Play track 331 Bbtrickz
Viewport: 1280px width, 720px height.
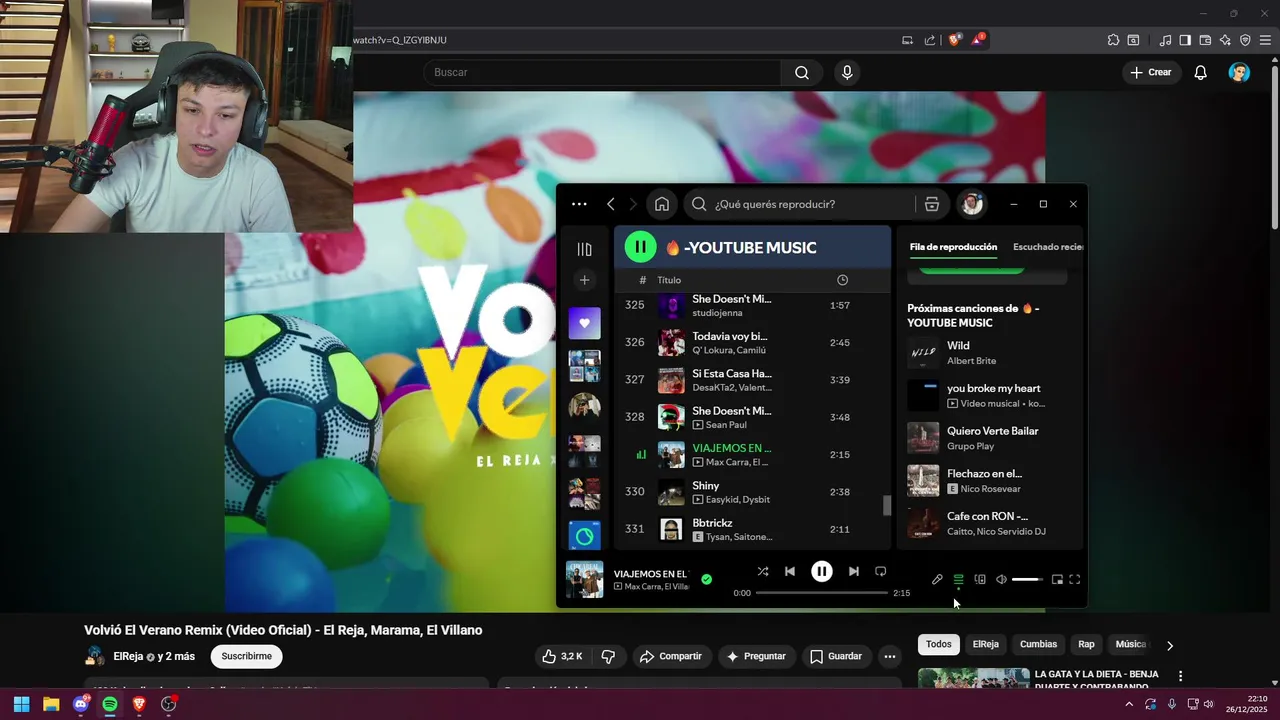(752, 529)
